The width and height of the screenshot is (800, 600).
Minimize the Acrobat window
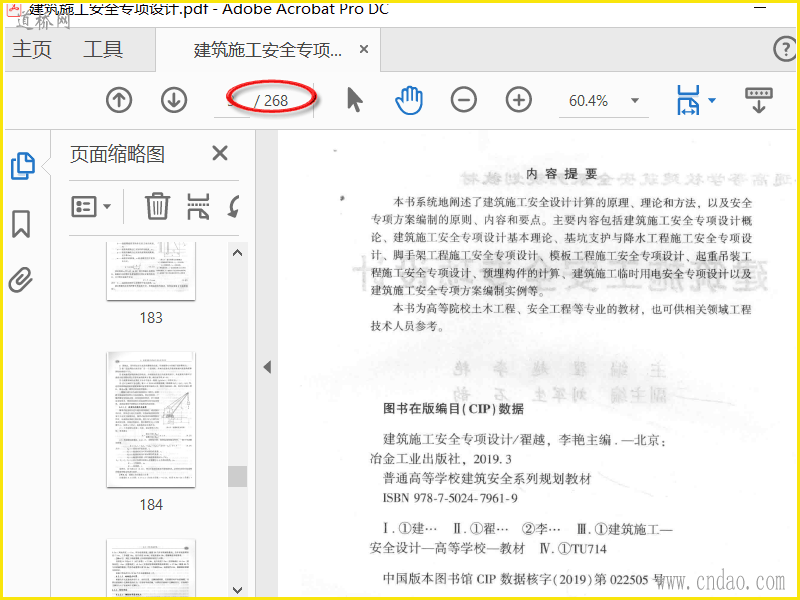pyautogui.click(x=760, y=8)
